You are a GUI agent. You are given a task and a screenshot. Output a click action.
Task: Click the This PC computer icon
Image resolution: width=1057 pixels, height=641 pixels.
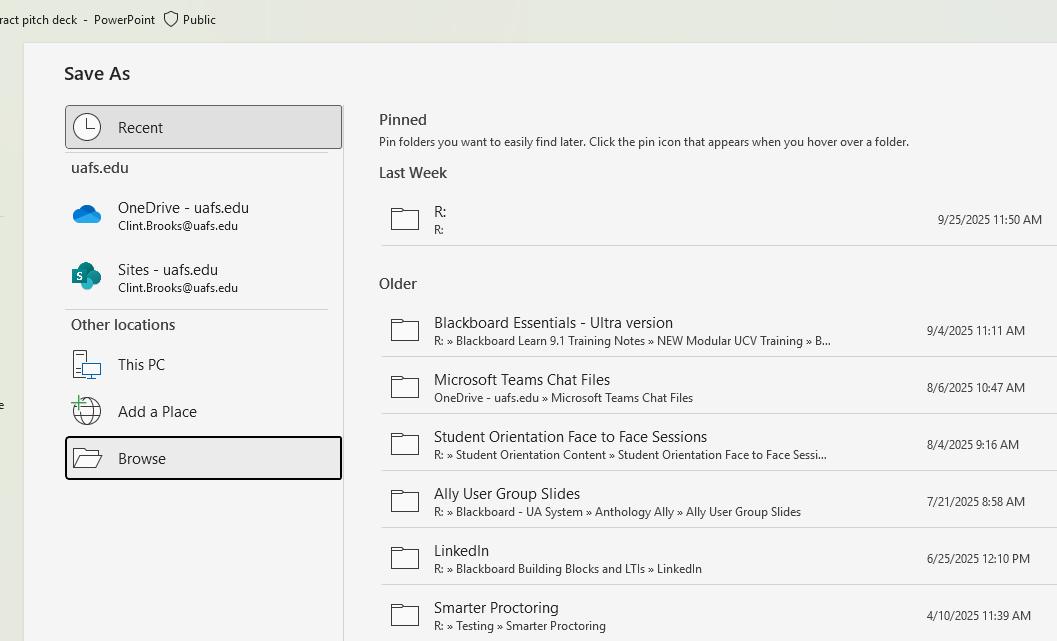coord(87,364)
